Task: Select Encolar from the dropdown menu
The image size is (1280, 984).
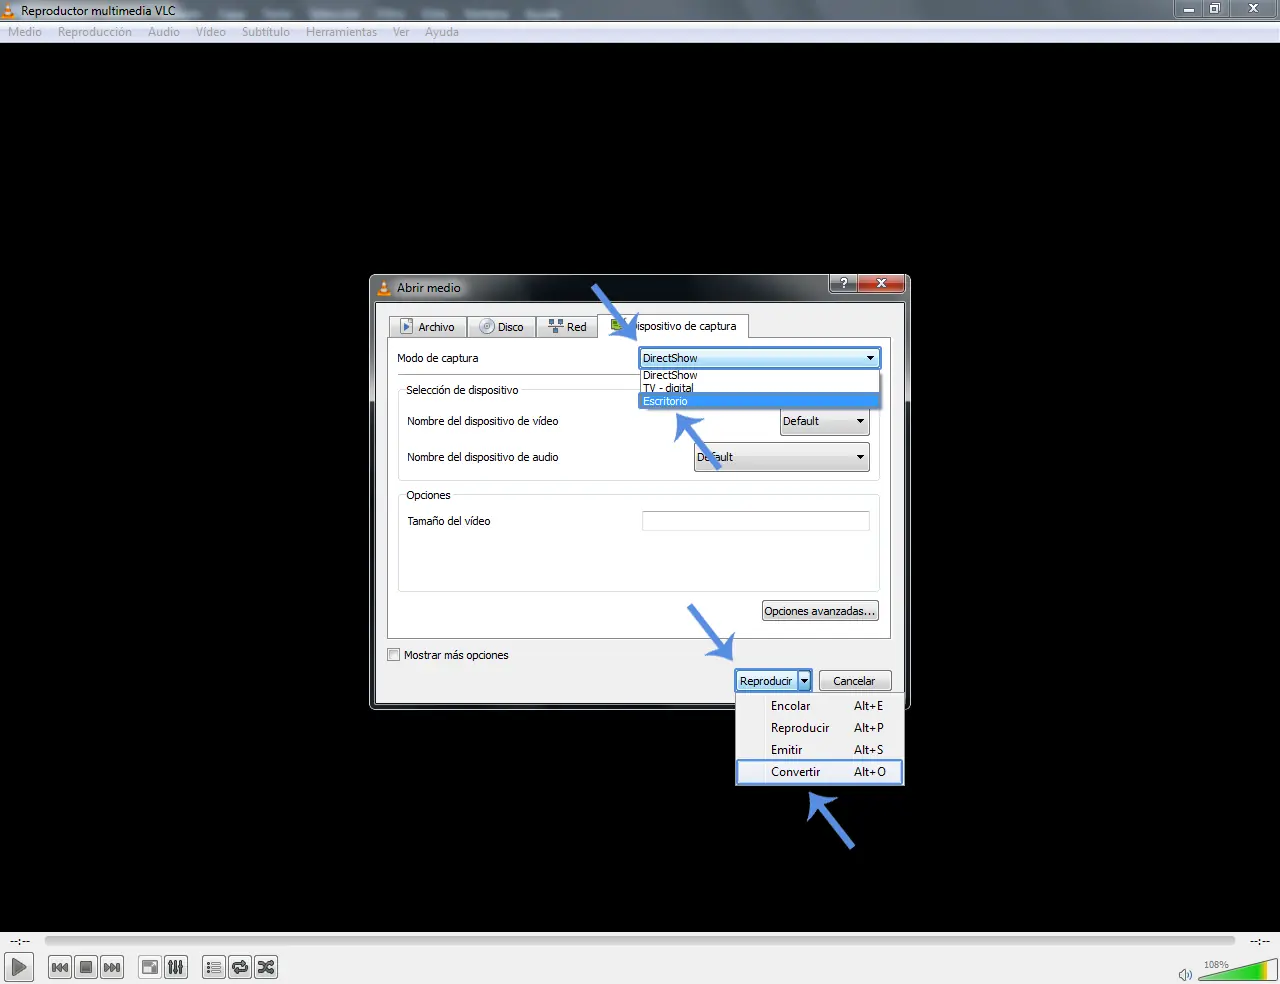Action: coord(820,706)
